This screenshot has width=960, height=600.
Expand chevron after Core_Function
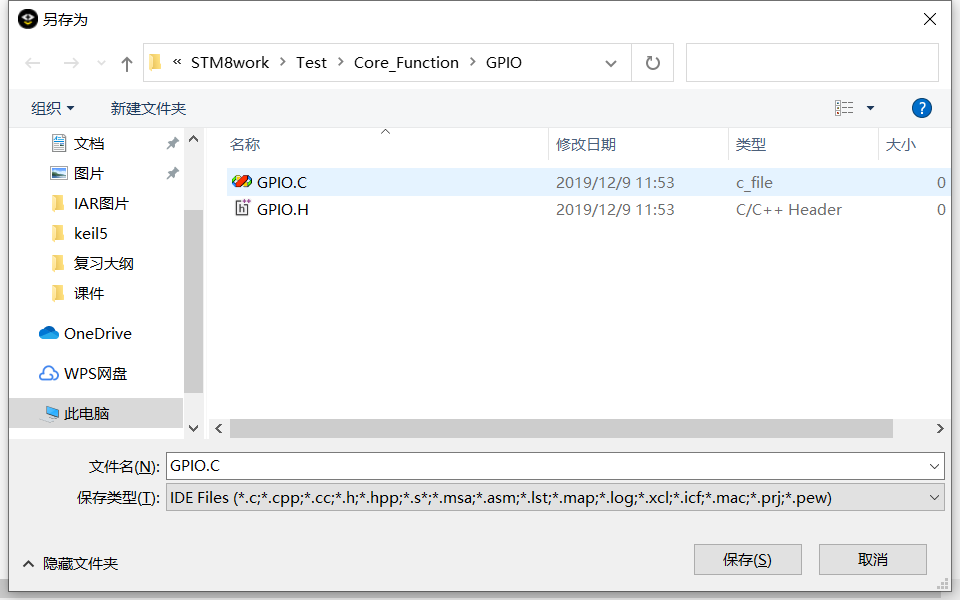pos(473,62)
